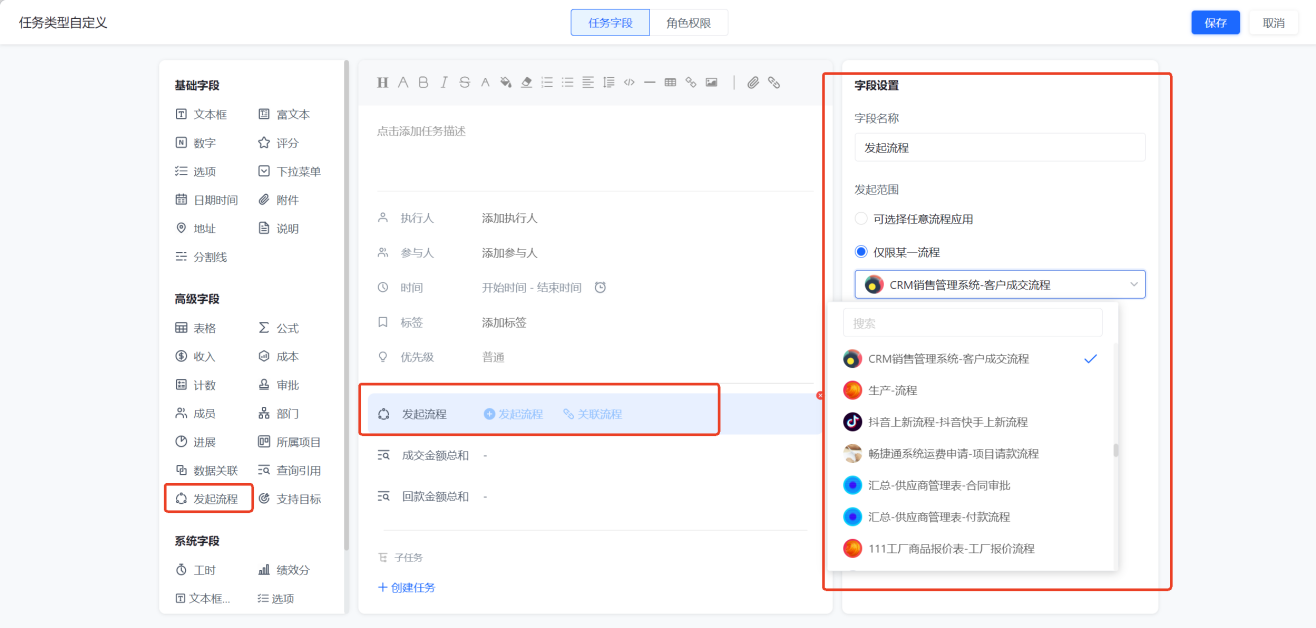Viewport: 1316px width, 628px height.
Task: Open the background fill color bucket
Action: coord(506,83)
